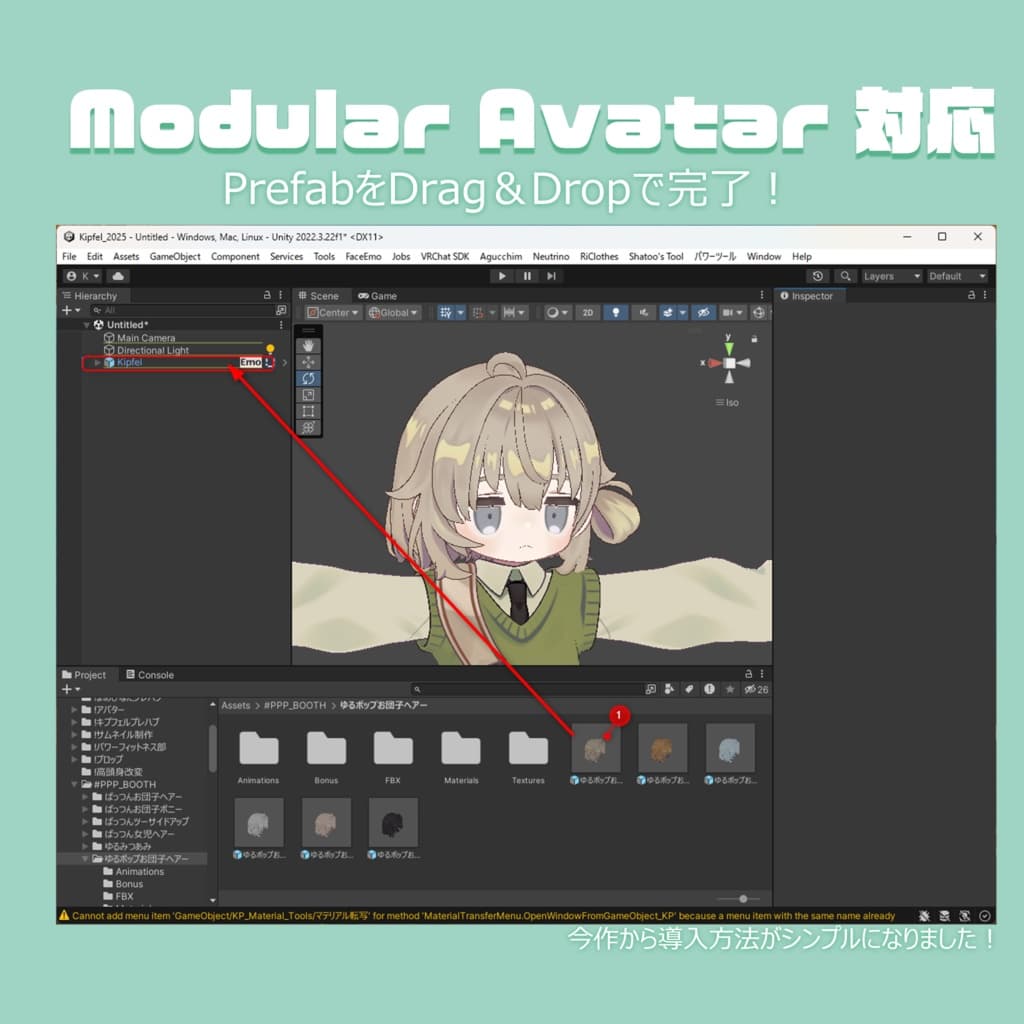Click #PPP_BOOTH in breadcrumb path
The image size is (1024, 1024).
pyautogui.click(x=295, y=705)
